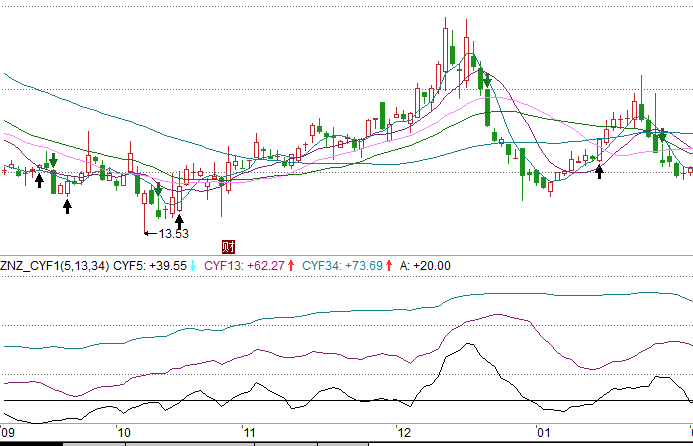Click the cyan down arrow beside CYF5
The width and height of the screenshot is (693, 446).
[193, 266]
